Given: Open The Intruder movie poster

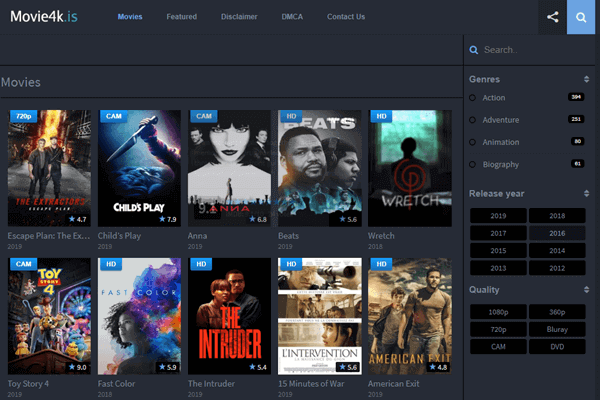Looking at the screenshot, I should pyautogui.click(x=230, y=316).
